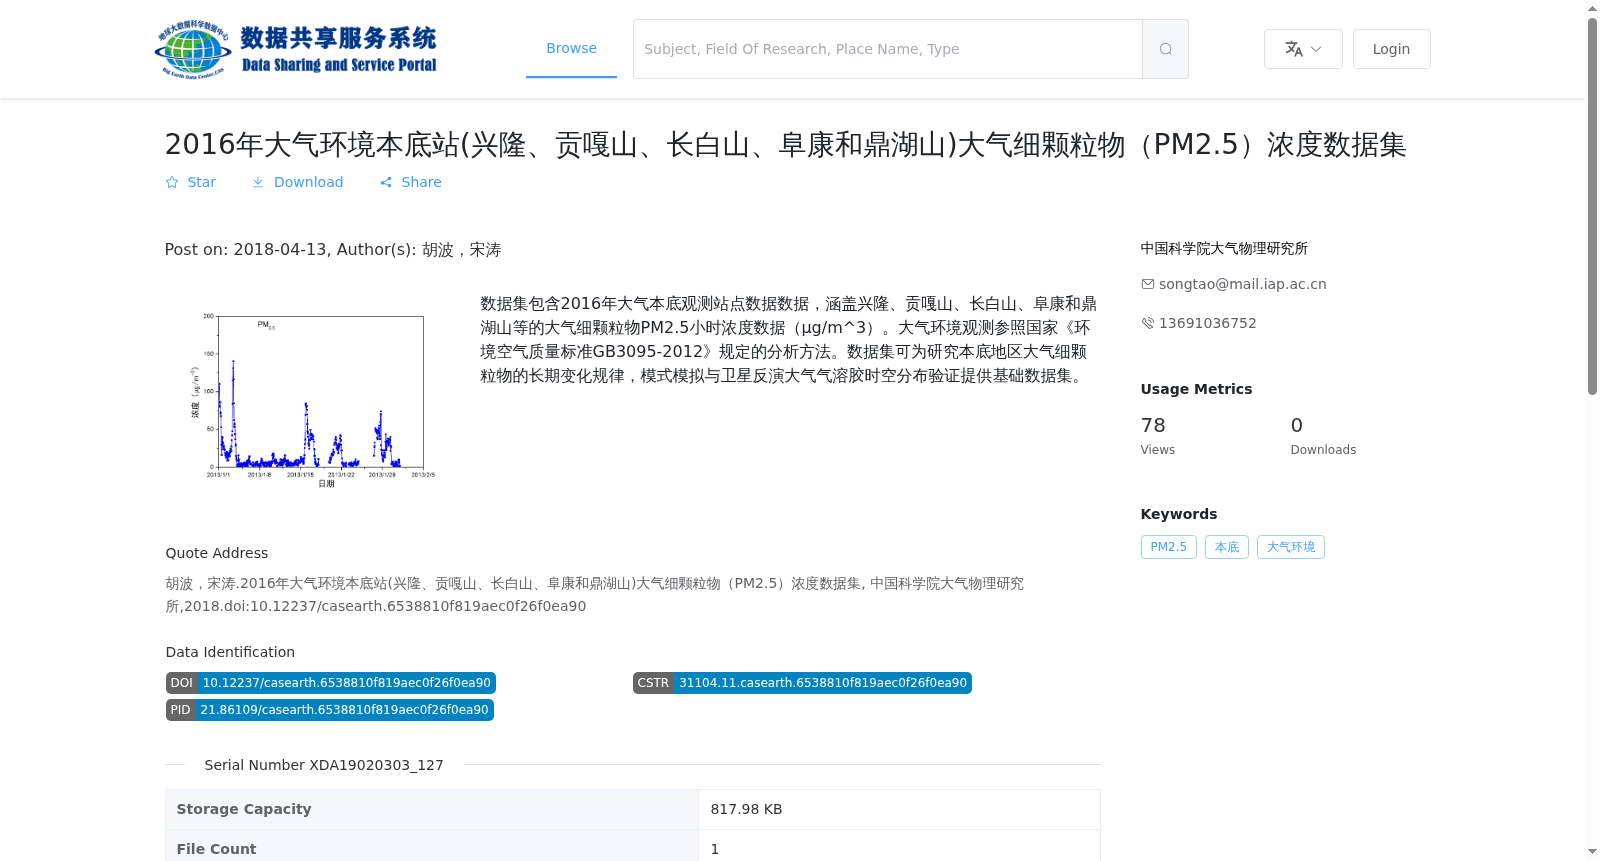Click the Usage Metrics heading

pos(1196,389)
